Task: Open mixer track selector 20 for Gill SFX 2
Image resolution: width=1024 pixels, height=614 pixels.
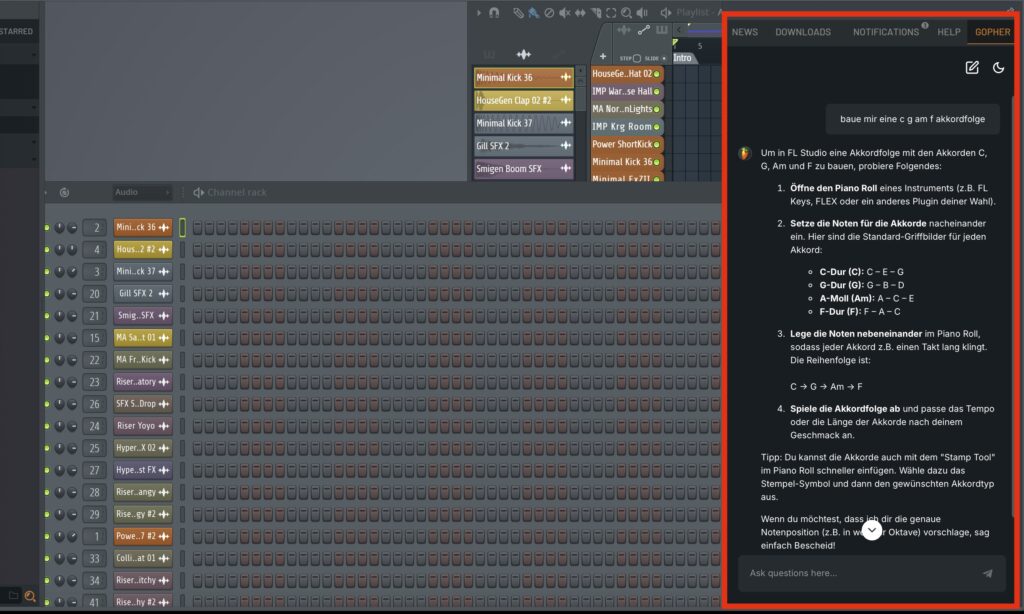Action: click(x=95, y=294)
